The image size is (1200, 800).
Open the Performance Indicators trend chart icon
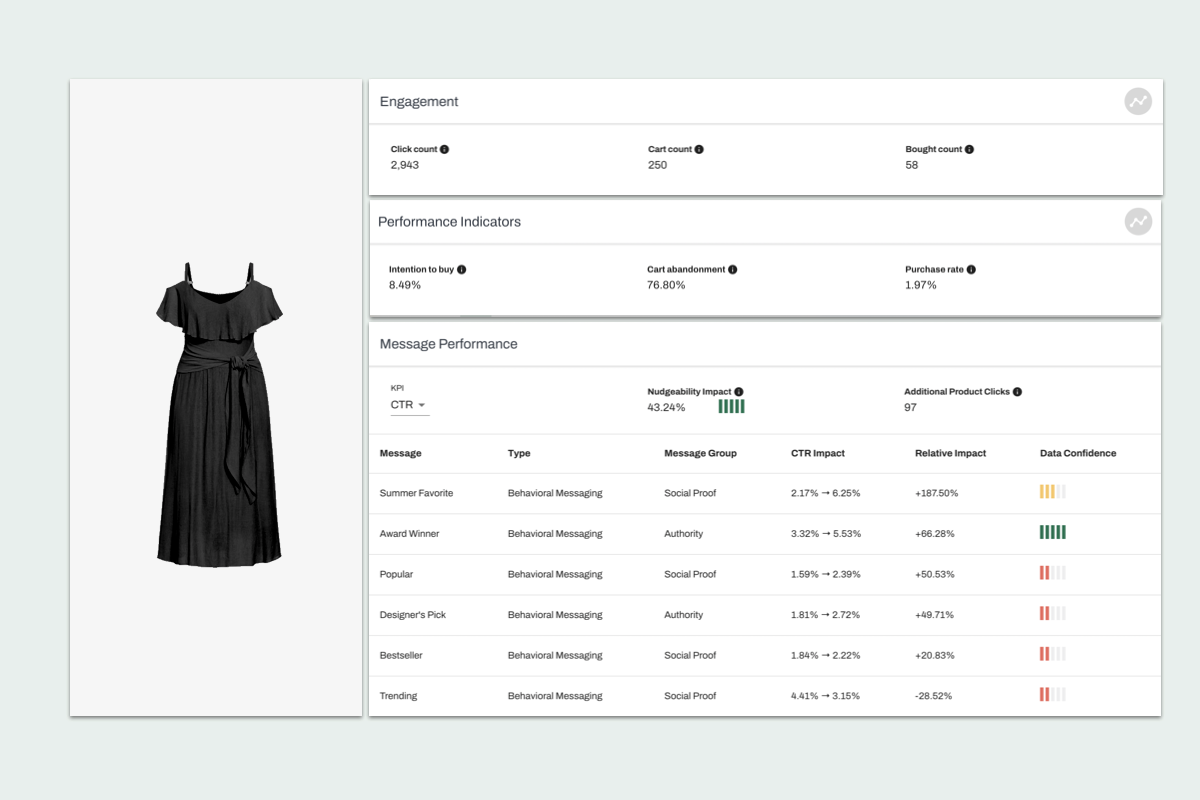tap(1138, 221)
